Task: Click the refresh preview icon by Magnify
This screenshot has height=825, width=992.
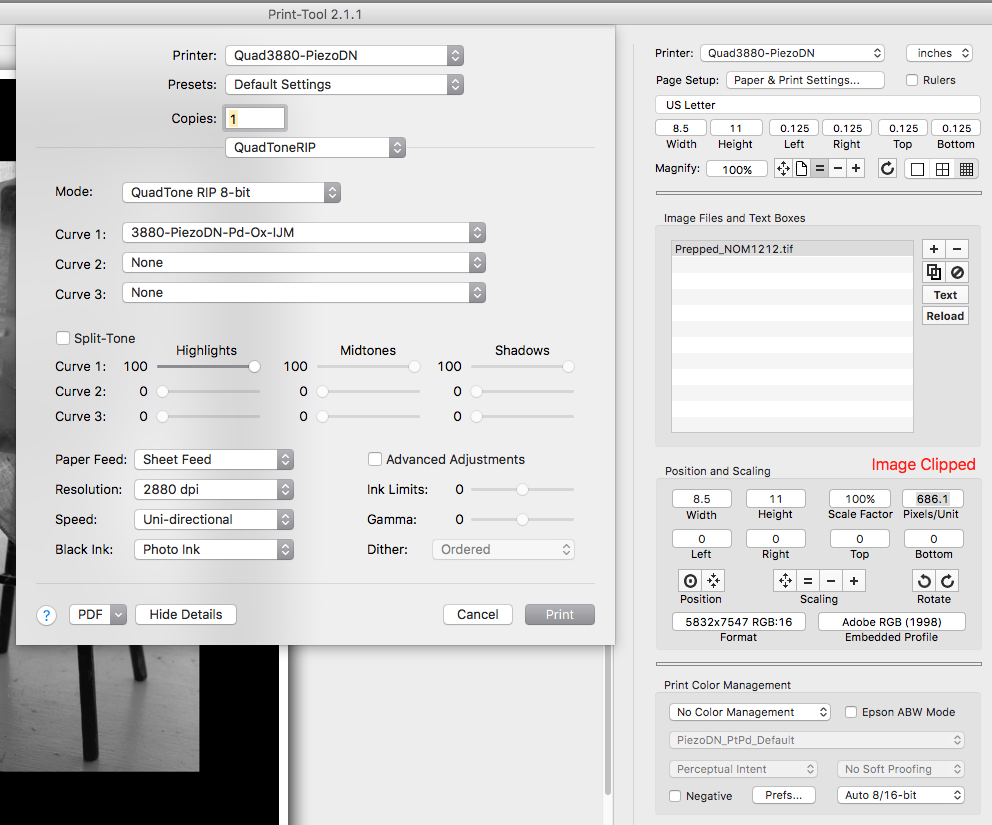Action: [x=887, y=169]
